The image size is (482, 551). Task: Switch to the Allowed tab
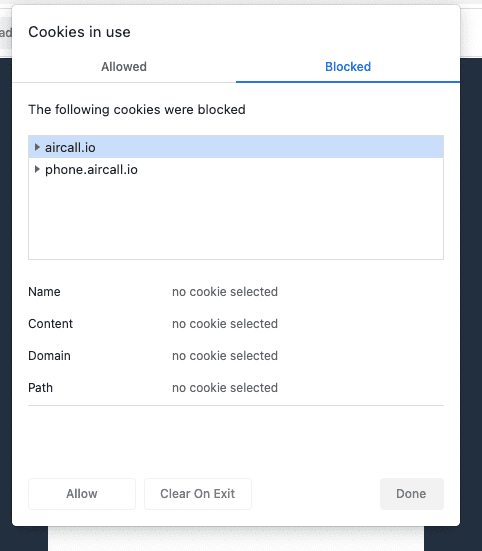pyautogui.click(x=124, y=67)
